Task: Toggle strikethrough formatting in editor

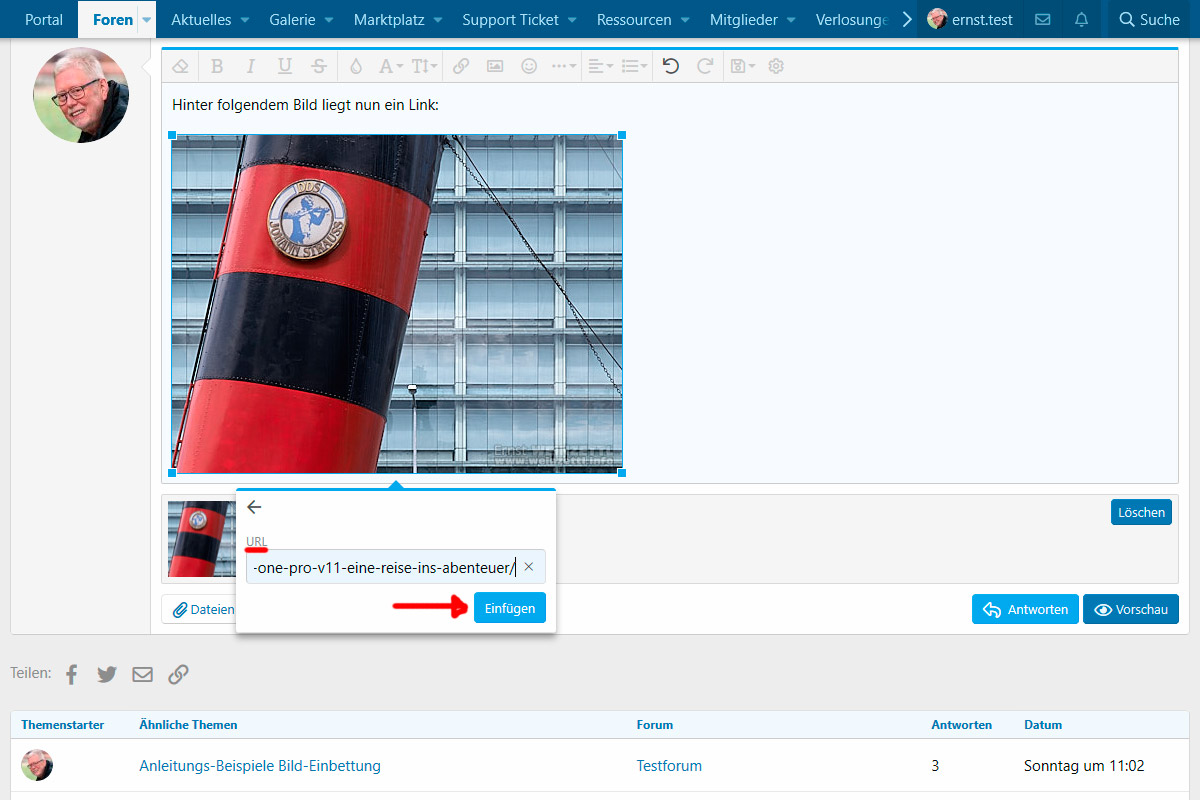Action: (x=318, y=66)
